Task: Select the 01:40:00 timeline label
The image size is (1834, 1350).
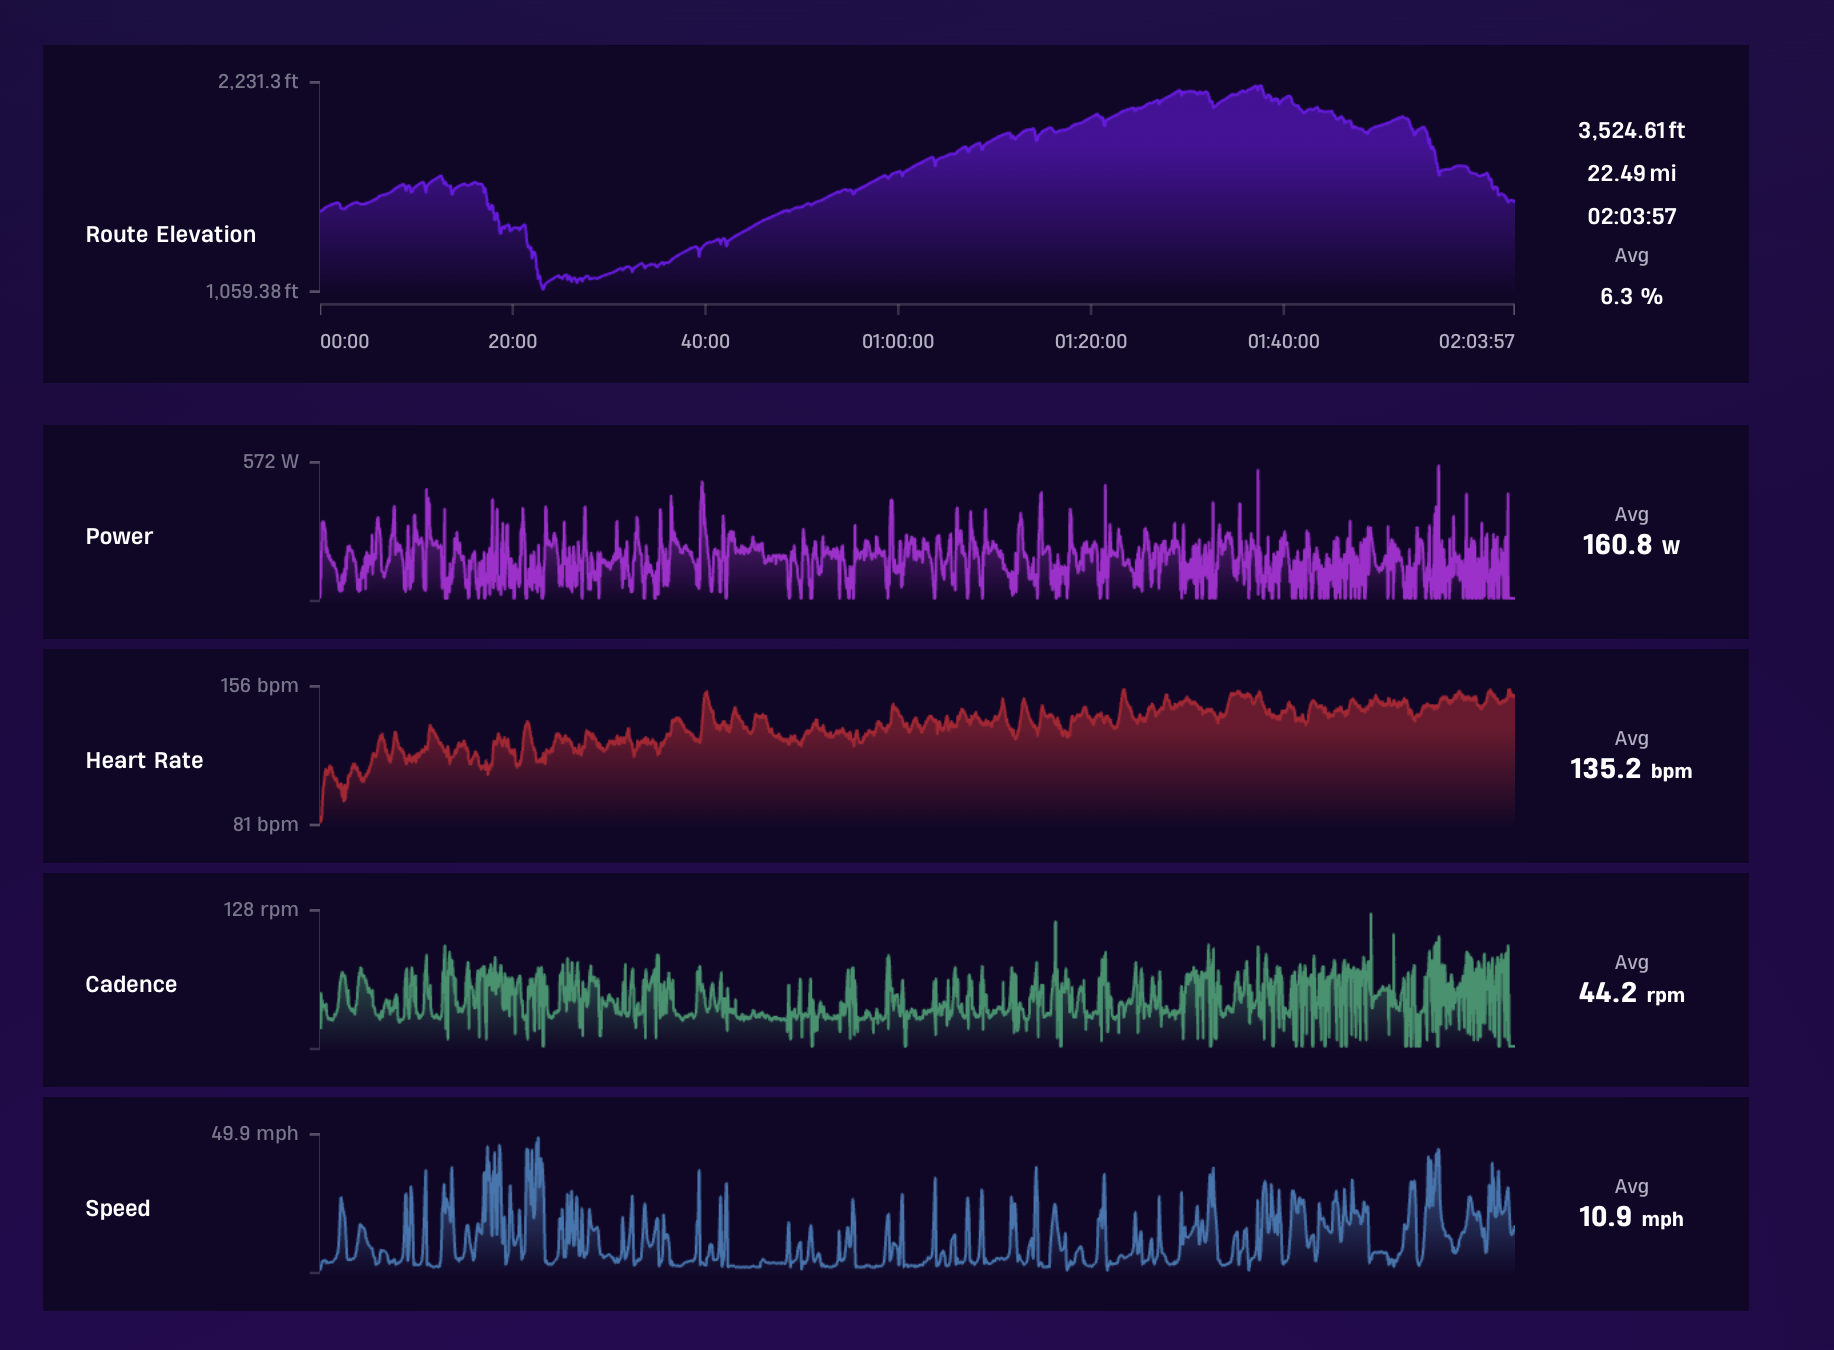Action: [x=1283, y=341]
